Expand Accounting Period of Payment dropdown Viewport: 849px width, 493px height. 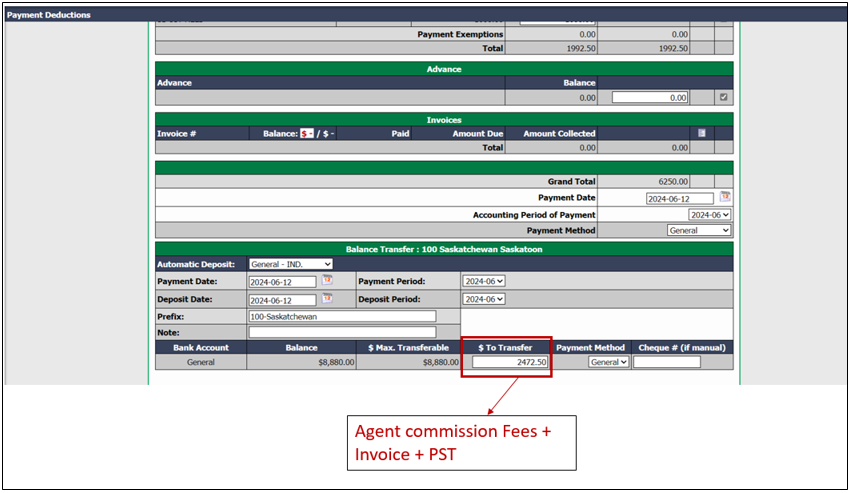pyautogui.click(x=709, y=215)
